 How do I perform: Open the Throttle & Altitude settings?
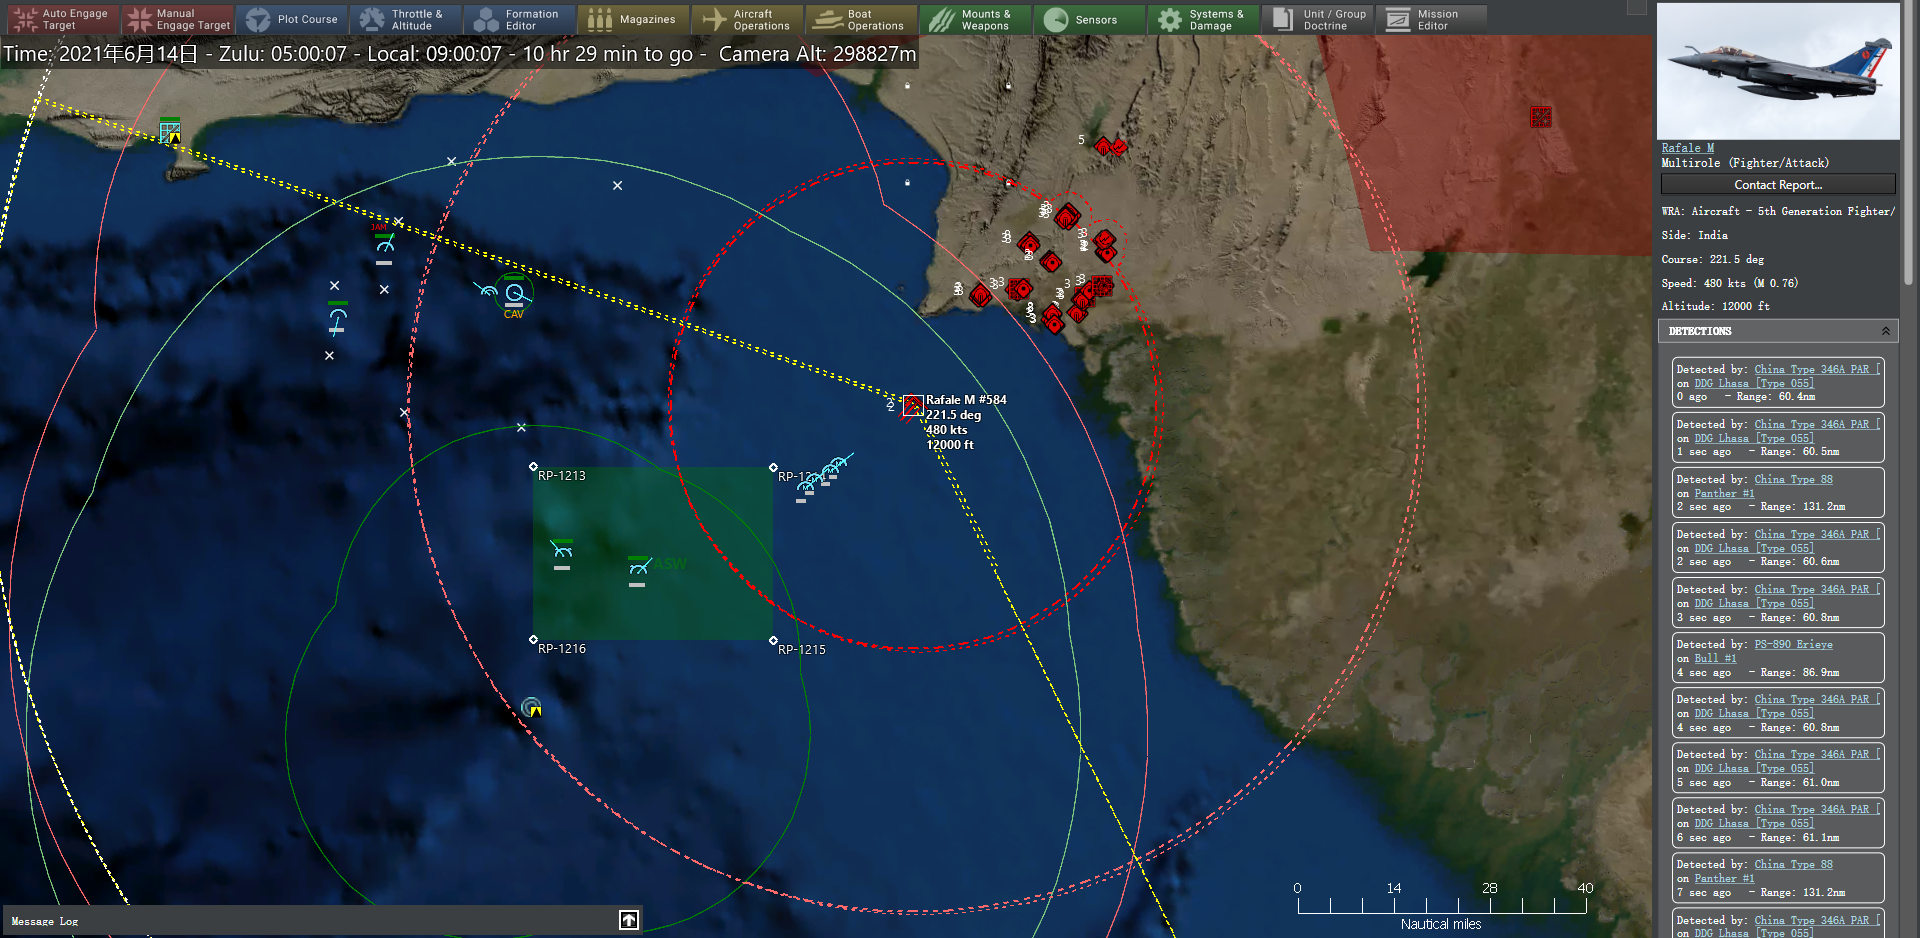(405, 19)
